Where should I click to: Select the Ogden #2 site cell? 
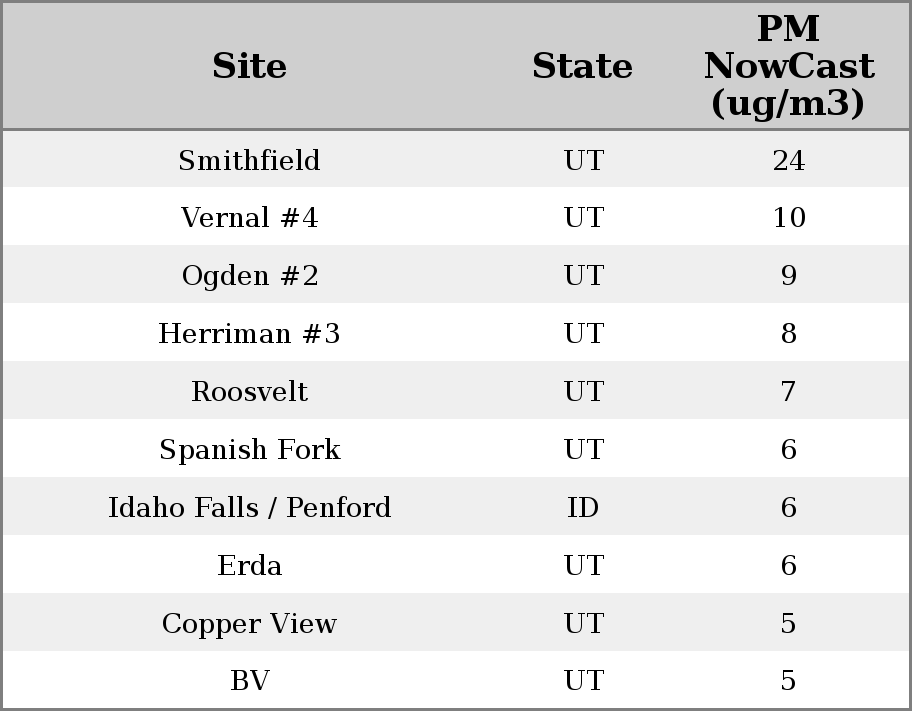coord(249,276)
